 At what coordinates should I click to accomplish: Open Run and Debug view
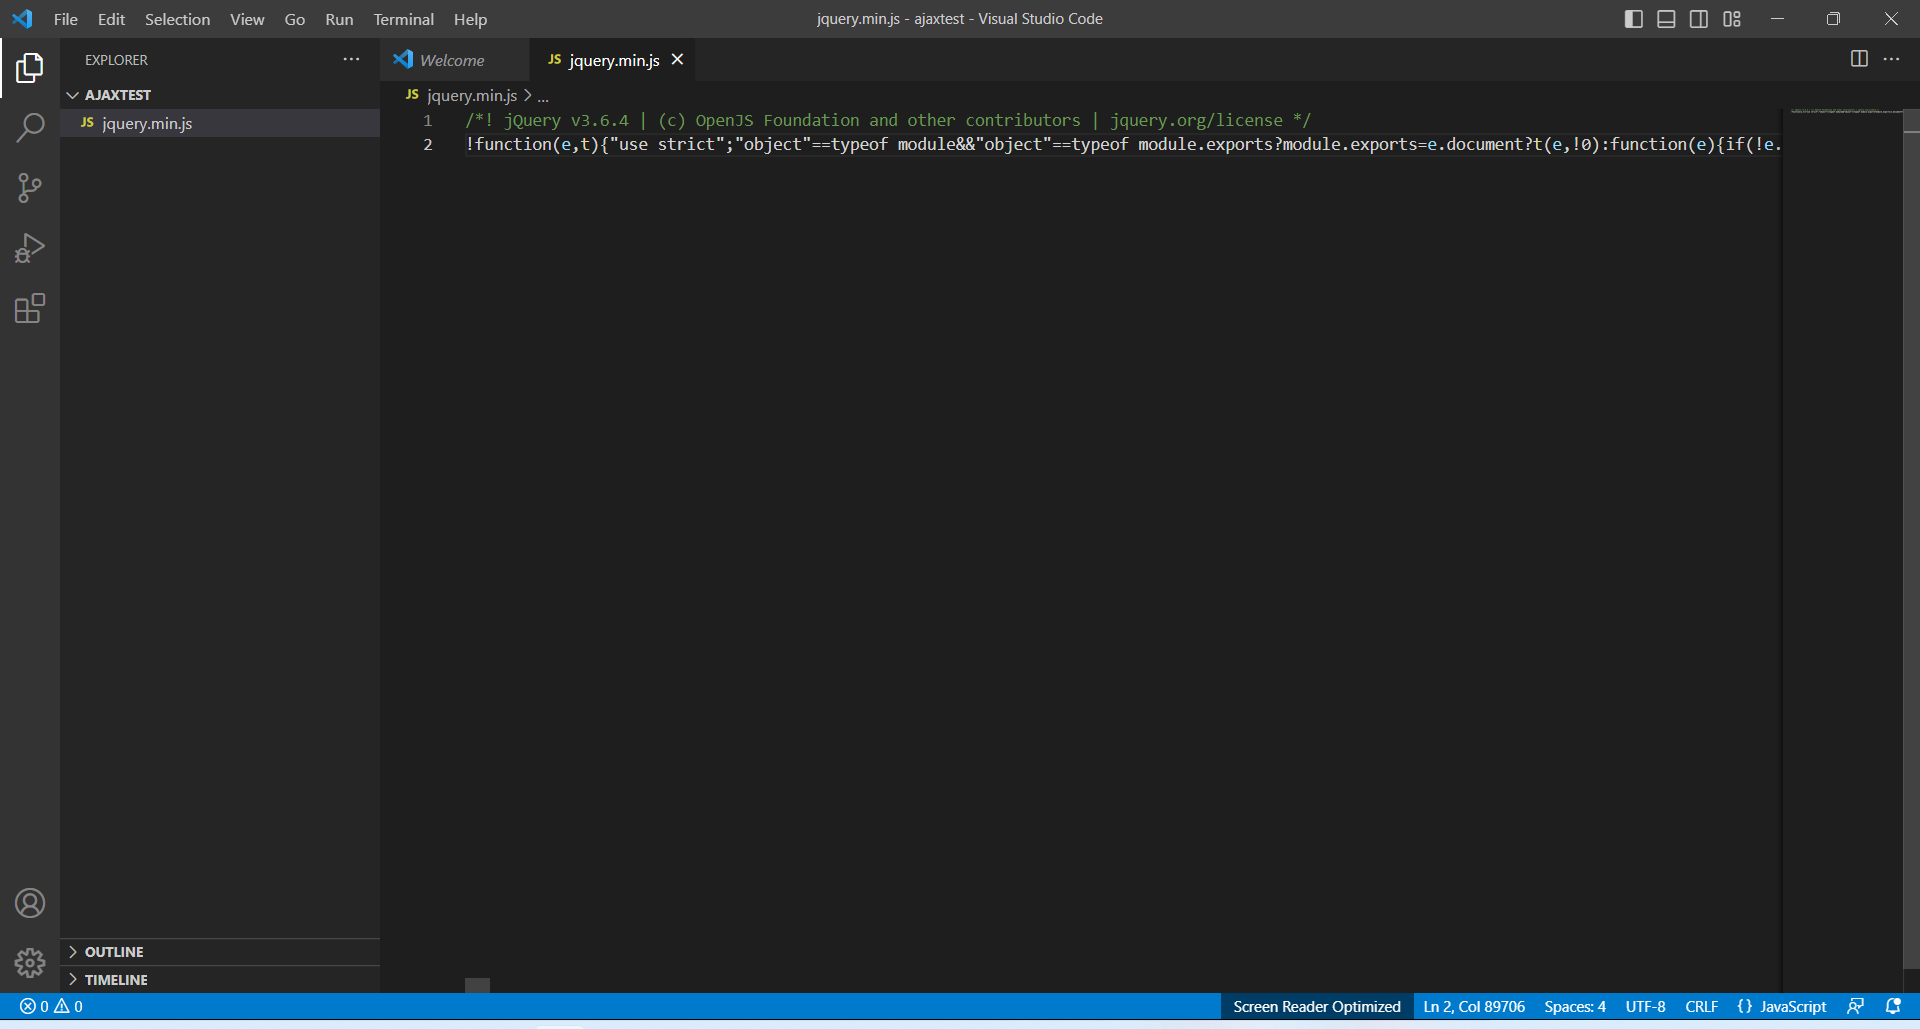pos(30,248)
